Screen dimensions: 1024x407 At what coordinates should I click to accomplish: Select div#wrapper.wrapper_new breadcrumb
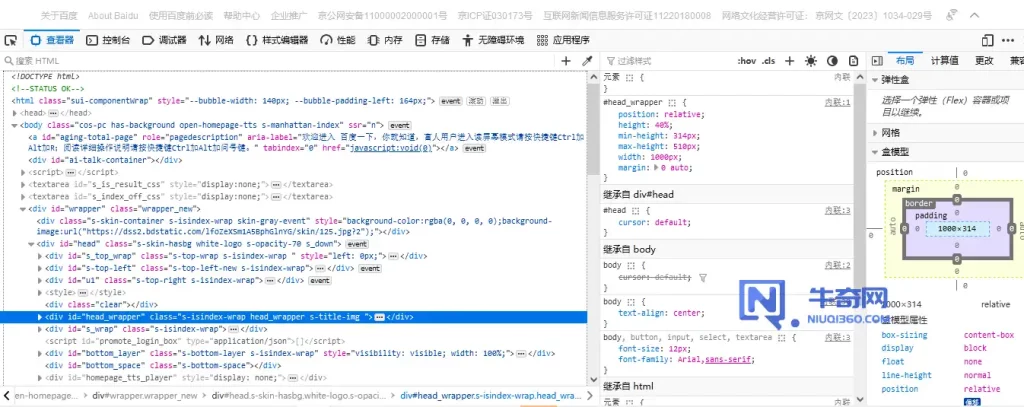(x=144, y=395)
